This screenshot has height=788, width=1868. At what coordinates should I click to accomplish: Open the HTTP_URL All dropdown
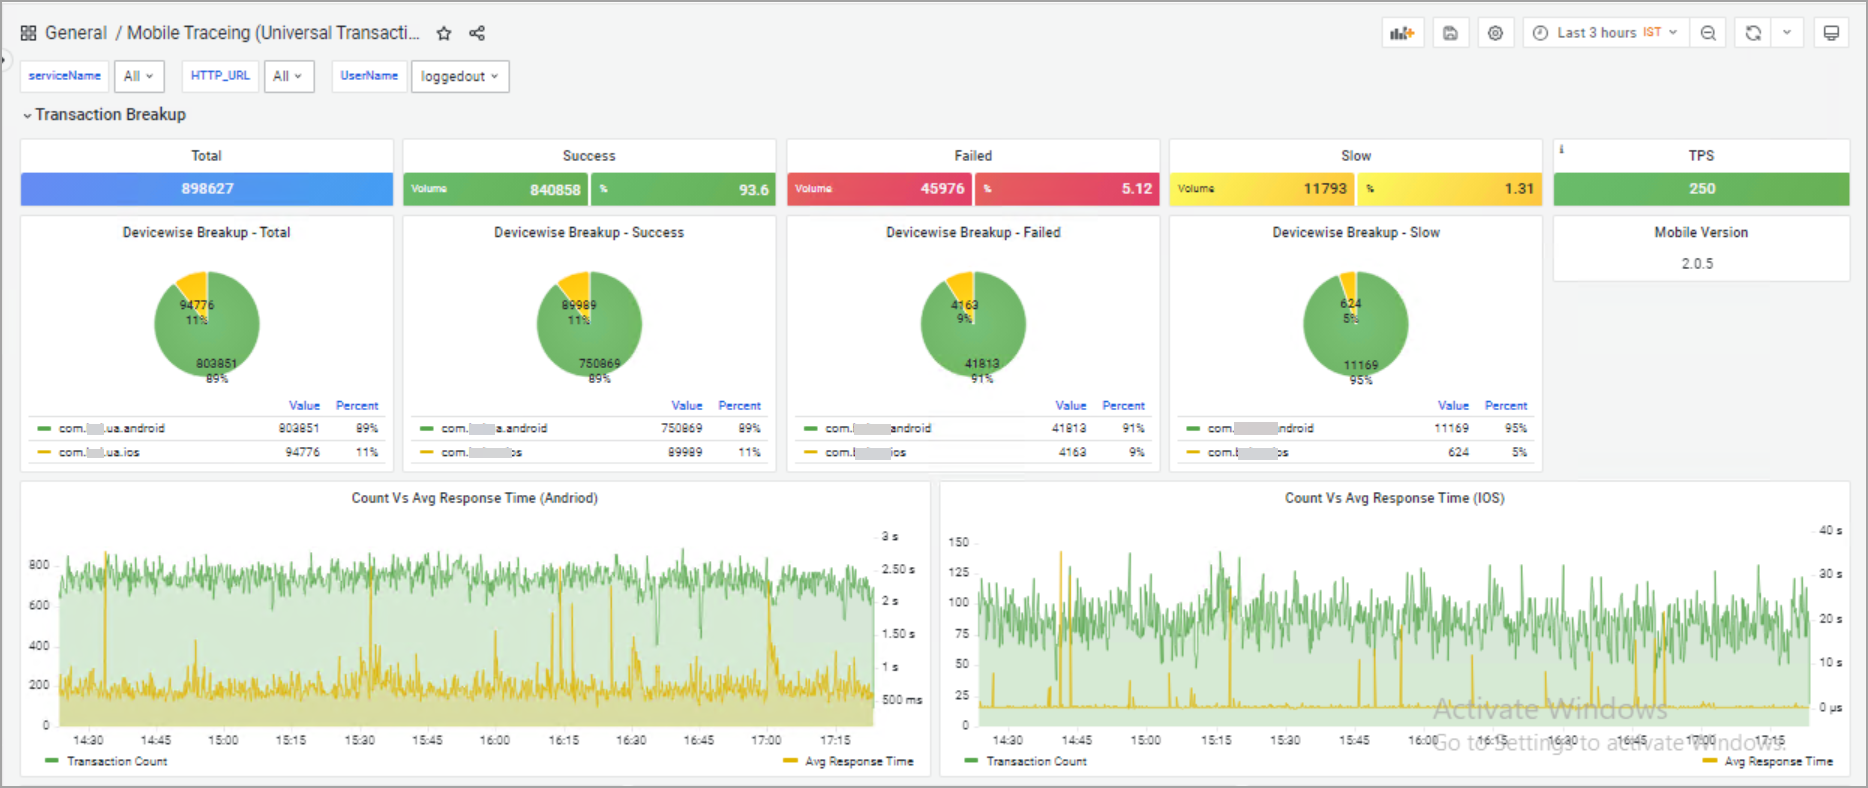coord(288,76)
